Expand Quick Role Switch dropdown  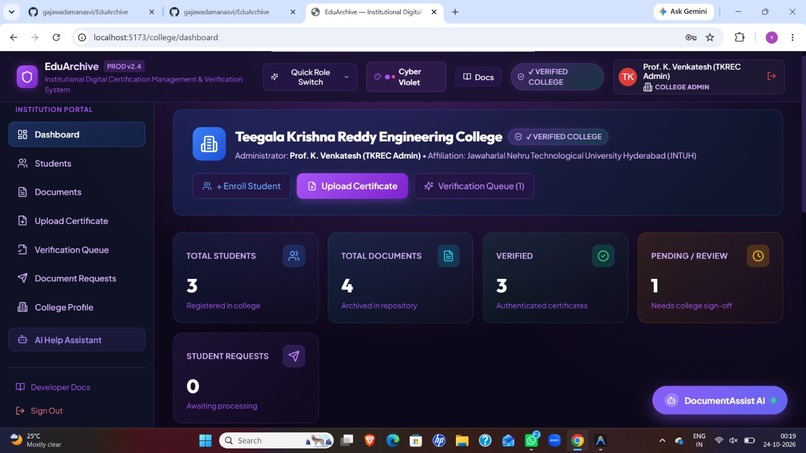click(x=310, y=77)
